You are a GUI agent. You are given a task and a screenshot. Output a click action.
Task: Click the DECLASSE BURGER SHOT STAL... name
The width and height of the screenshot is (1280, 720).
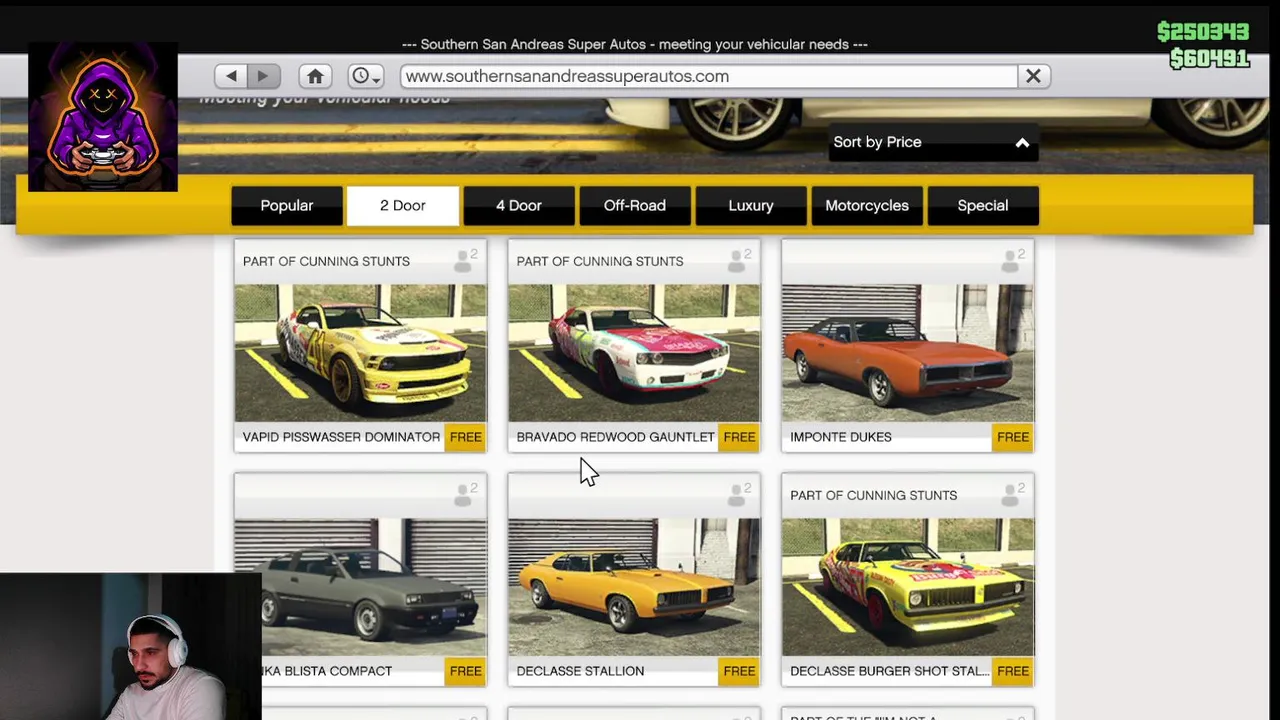pyautogui.click(x=889, y=671)
